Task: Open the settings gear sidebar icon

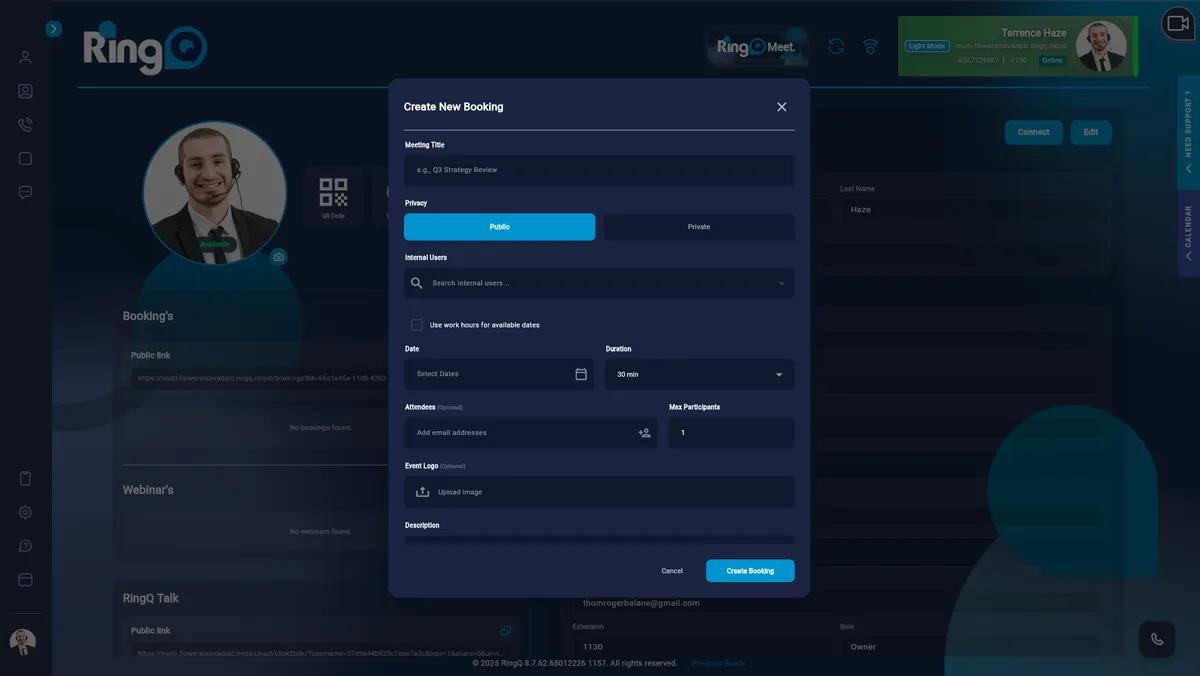Action: pyautogui.click(x=25, y=512)
